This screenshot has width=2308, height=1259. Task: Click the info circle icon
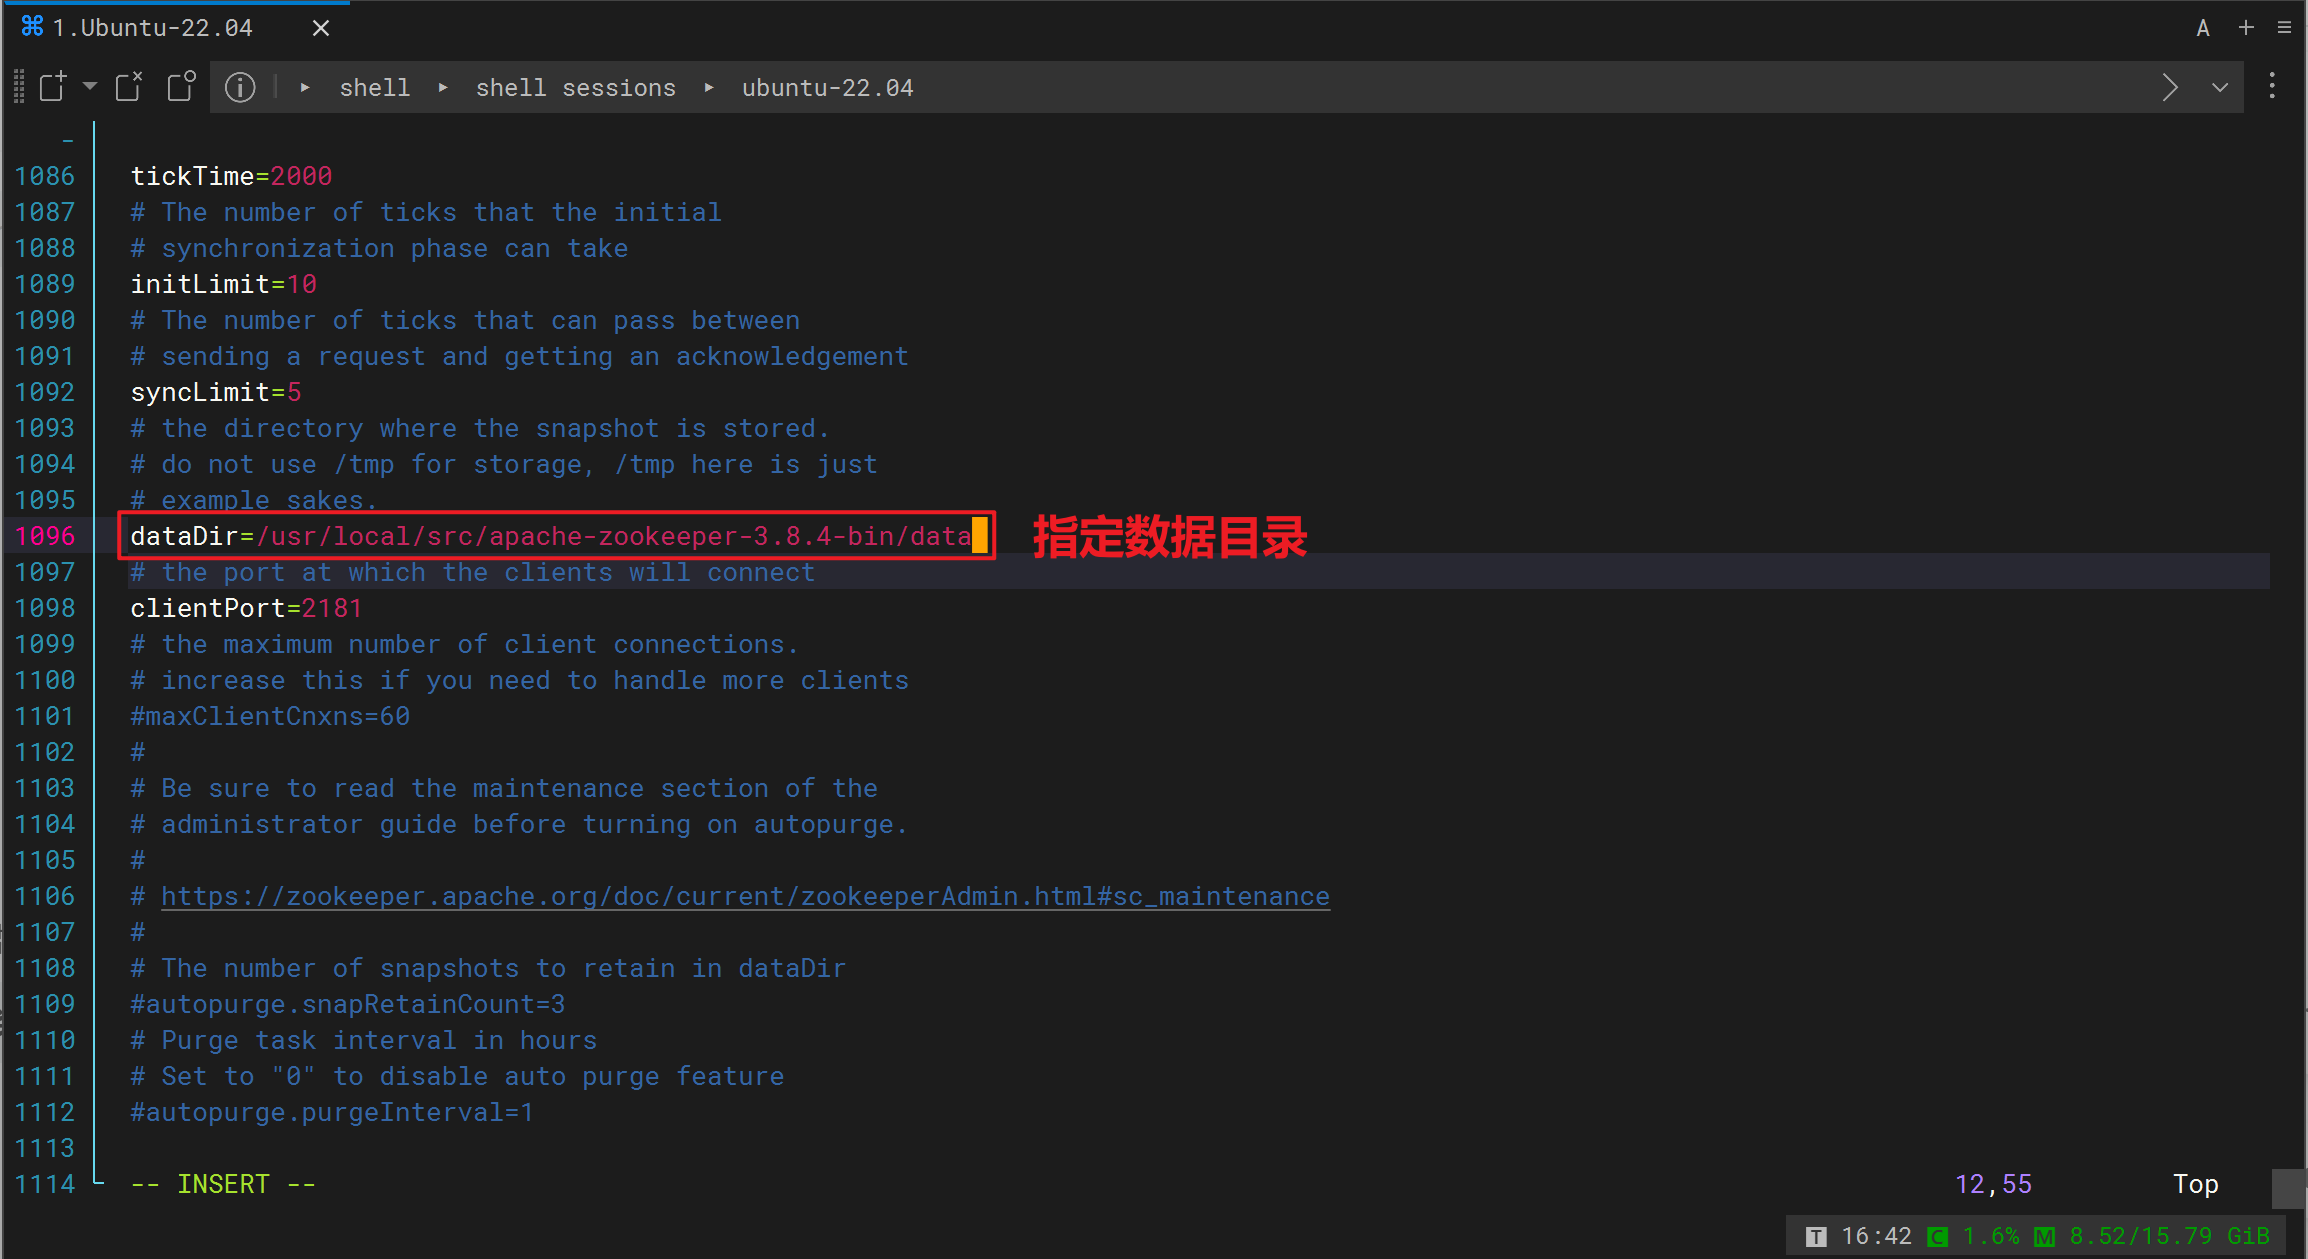tap(240, 88)
